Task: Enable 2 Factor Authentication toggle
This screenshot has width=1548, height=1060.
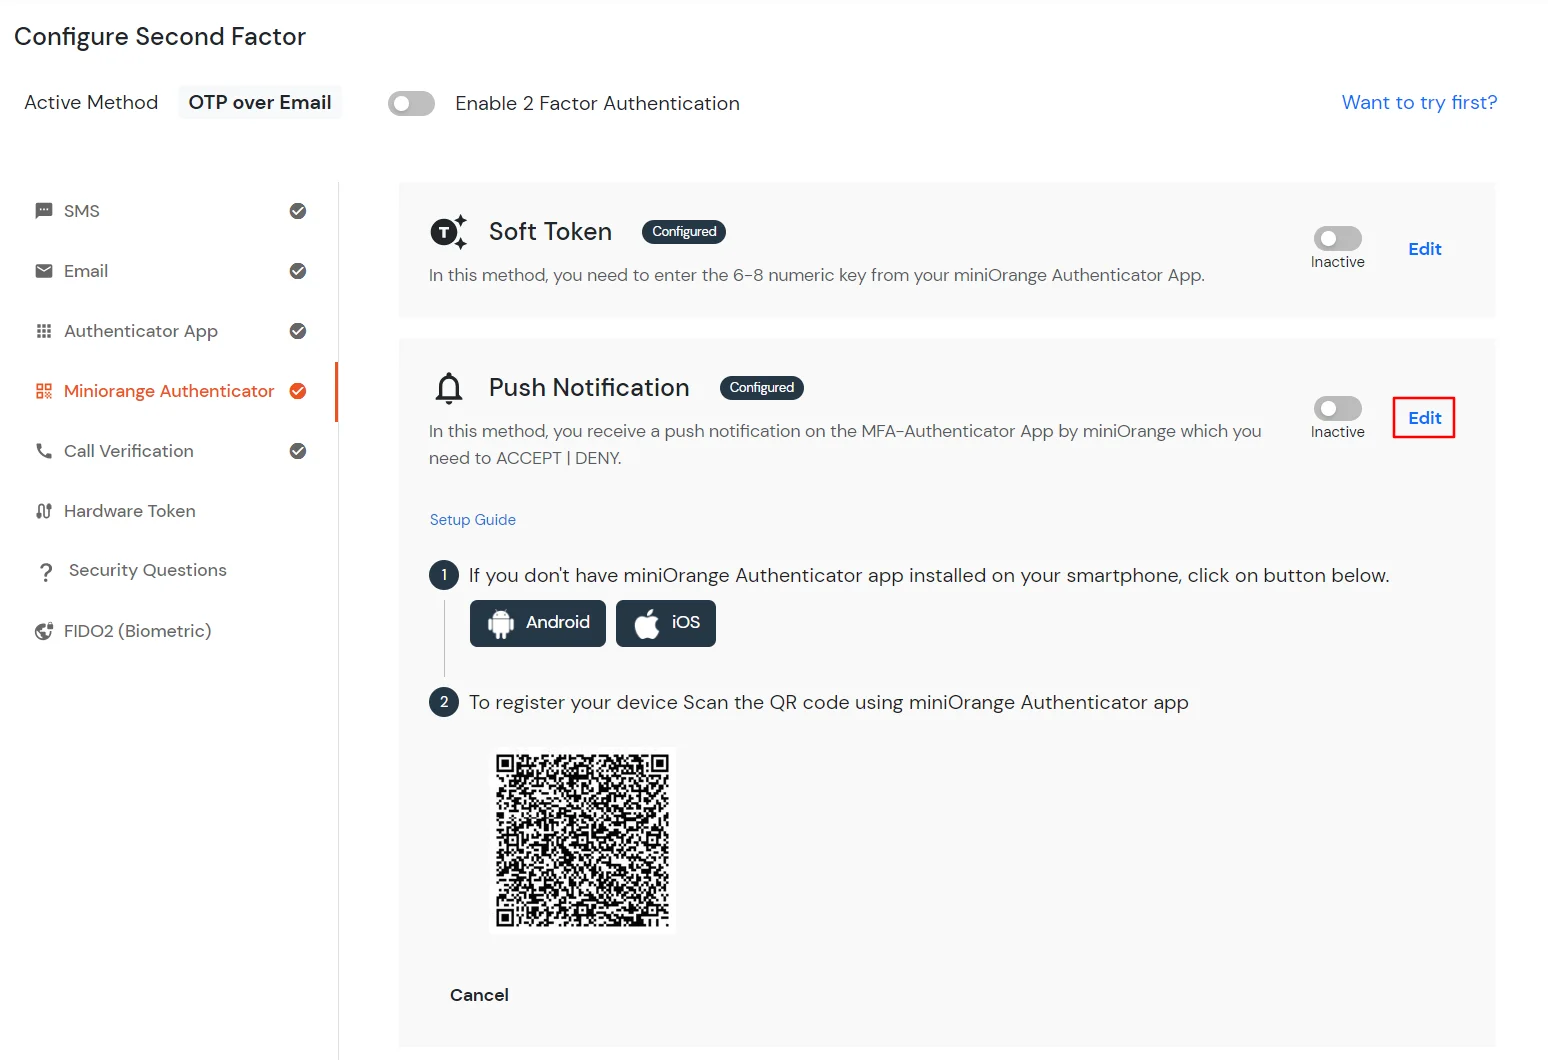Action: point(411,103)
